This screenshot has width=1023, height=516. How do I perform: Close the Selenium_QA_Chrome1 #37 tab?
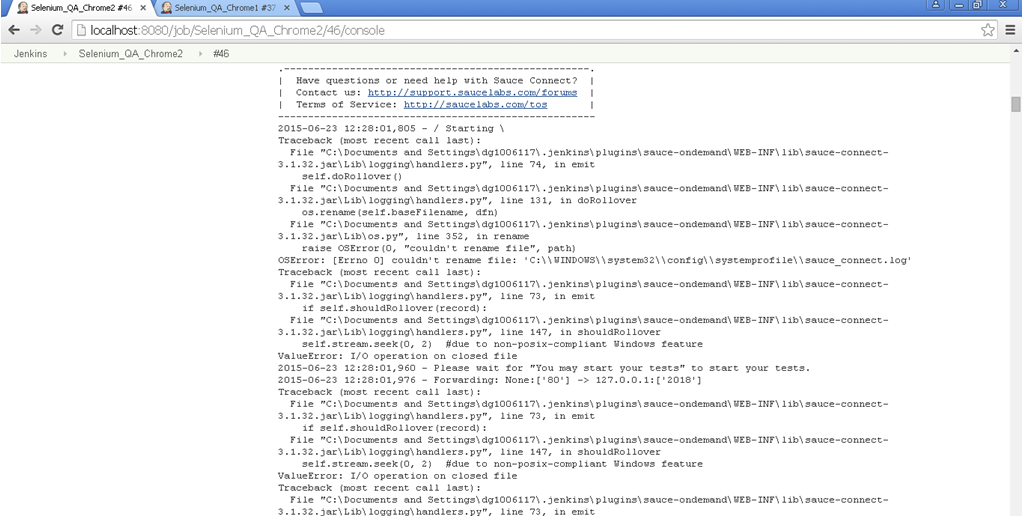(286, 8)
